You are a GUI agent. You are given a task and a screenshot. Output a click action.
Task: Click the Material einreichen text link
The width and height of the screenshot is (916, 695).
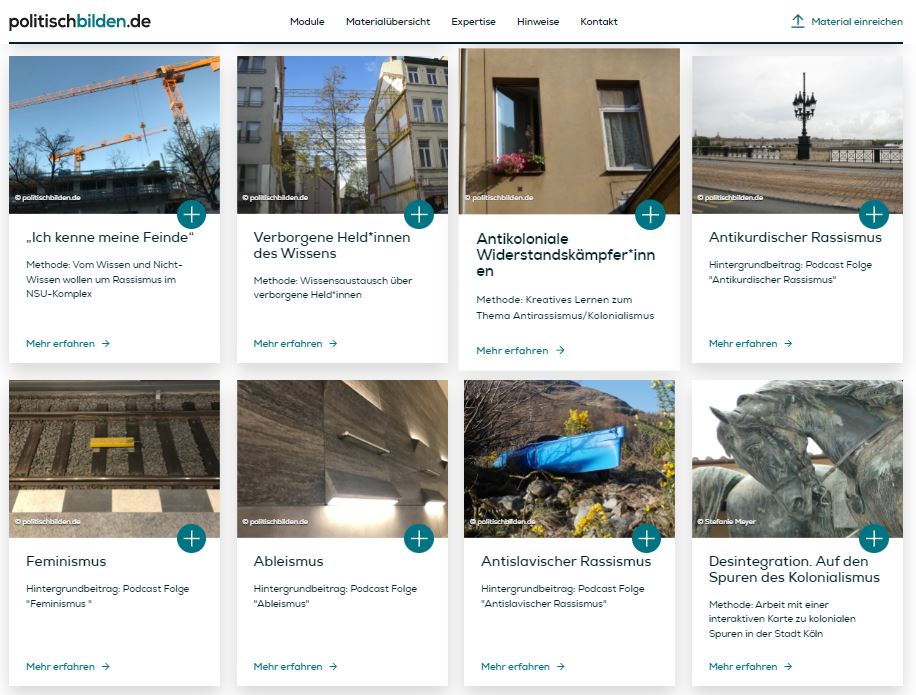(x=857, y=22)
